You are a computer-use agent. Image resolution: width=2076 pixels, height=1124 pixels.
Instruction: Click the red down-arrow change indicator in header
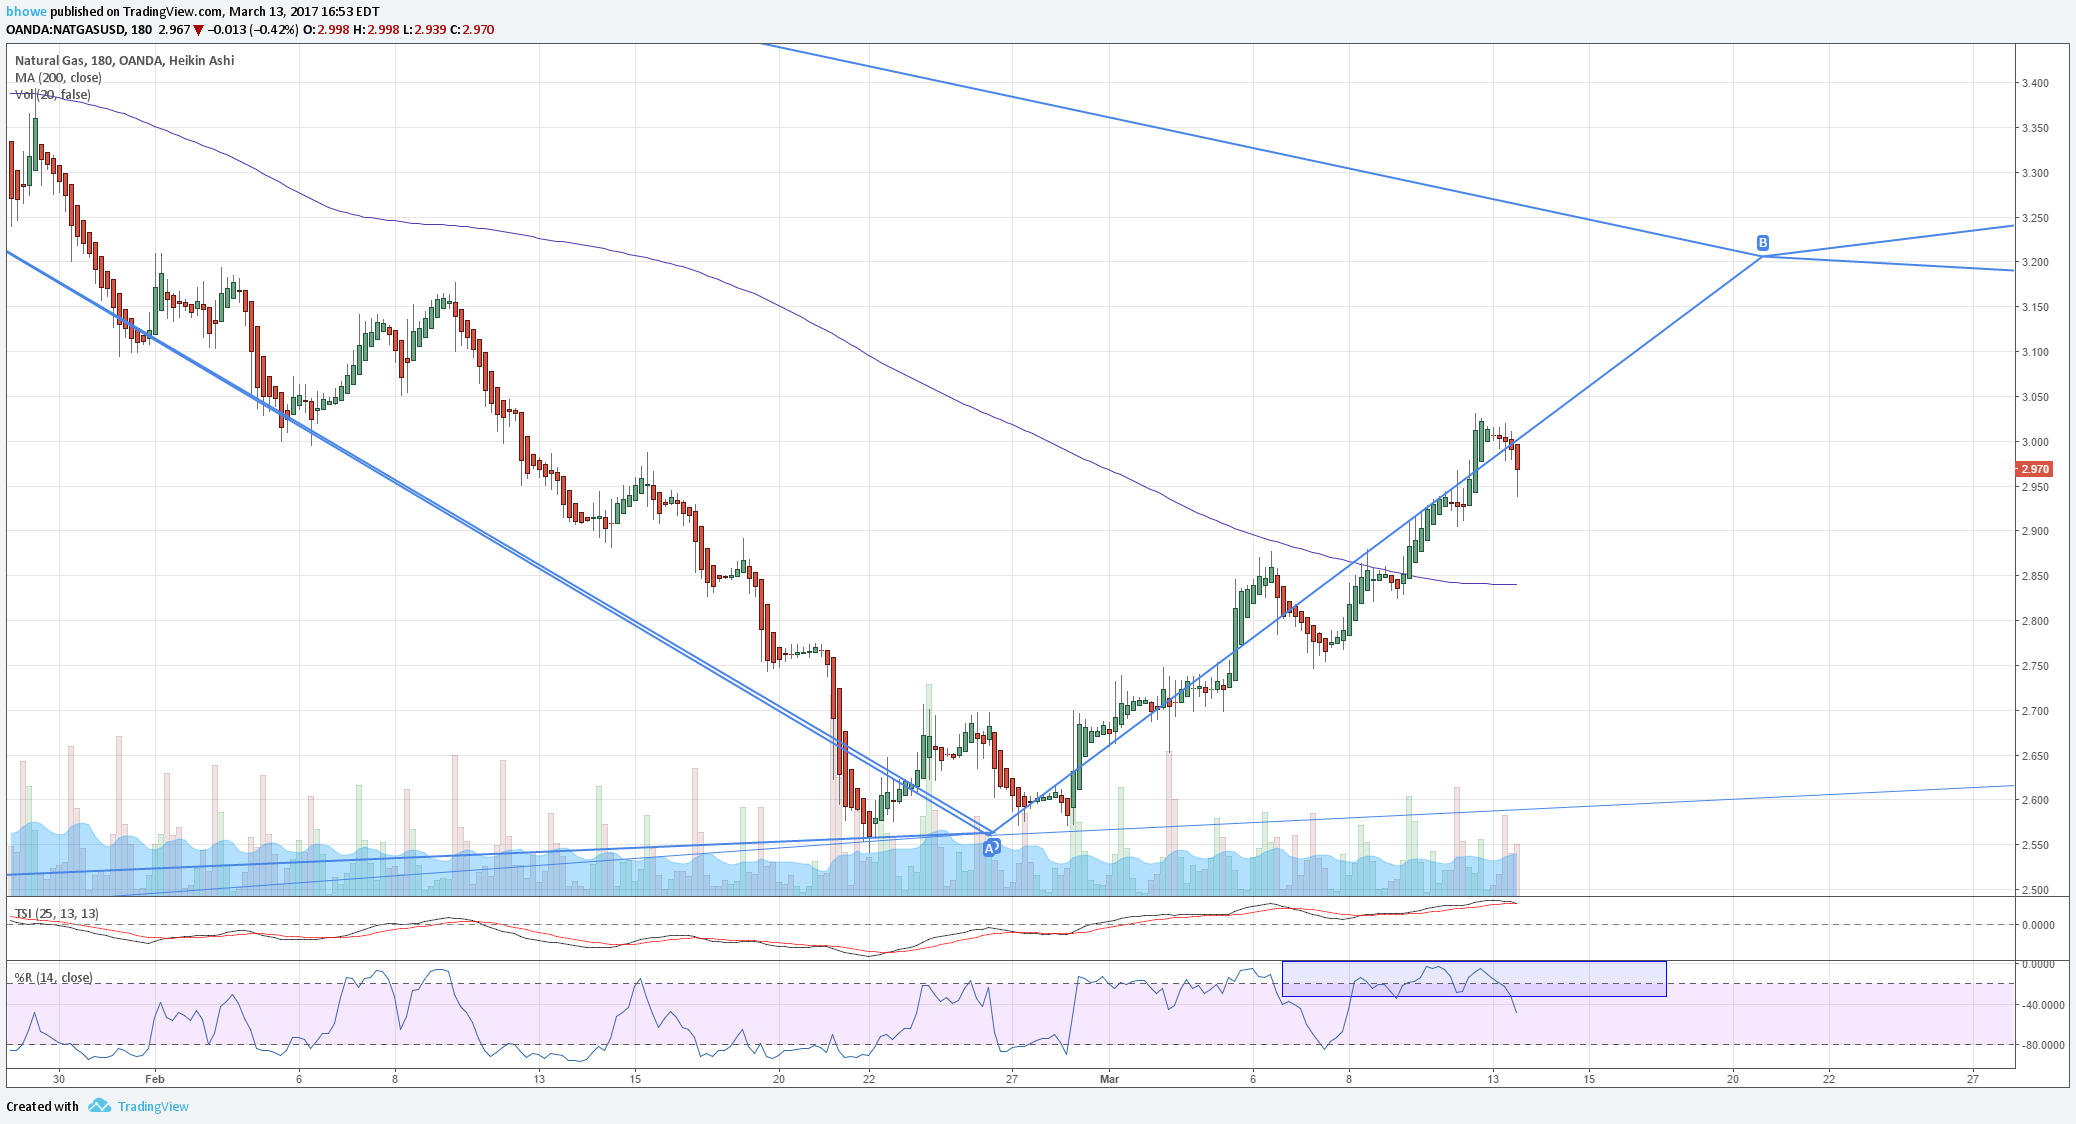(x=198, y=30)
